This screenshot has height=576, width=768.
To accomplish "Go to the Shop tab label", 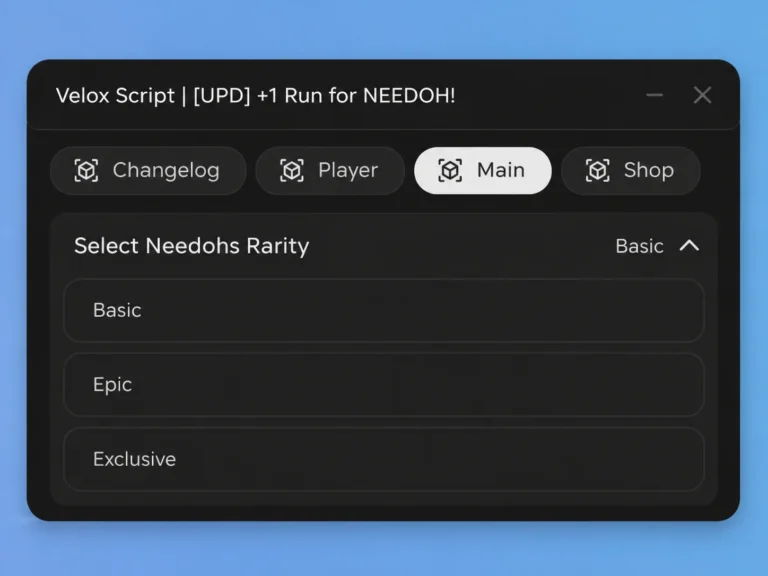I will coord(648,171).
